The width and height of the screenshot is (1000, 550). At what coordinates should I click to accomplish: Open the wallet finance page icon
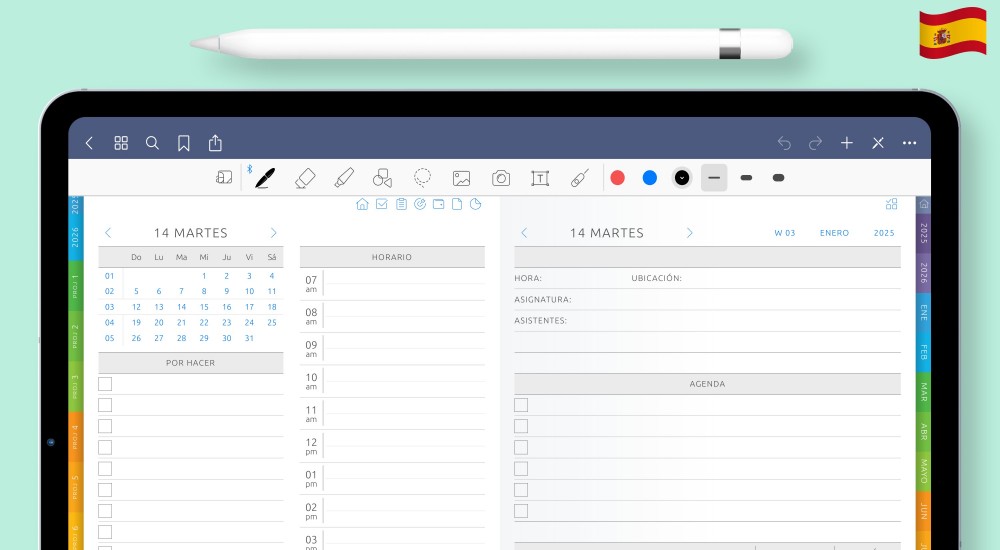coord(438,204)
